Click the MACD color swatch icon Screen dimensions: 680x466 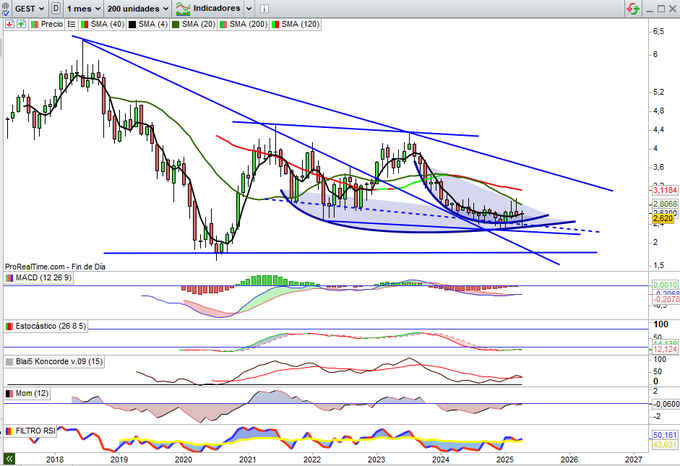[x=10, y=277]
